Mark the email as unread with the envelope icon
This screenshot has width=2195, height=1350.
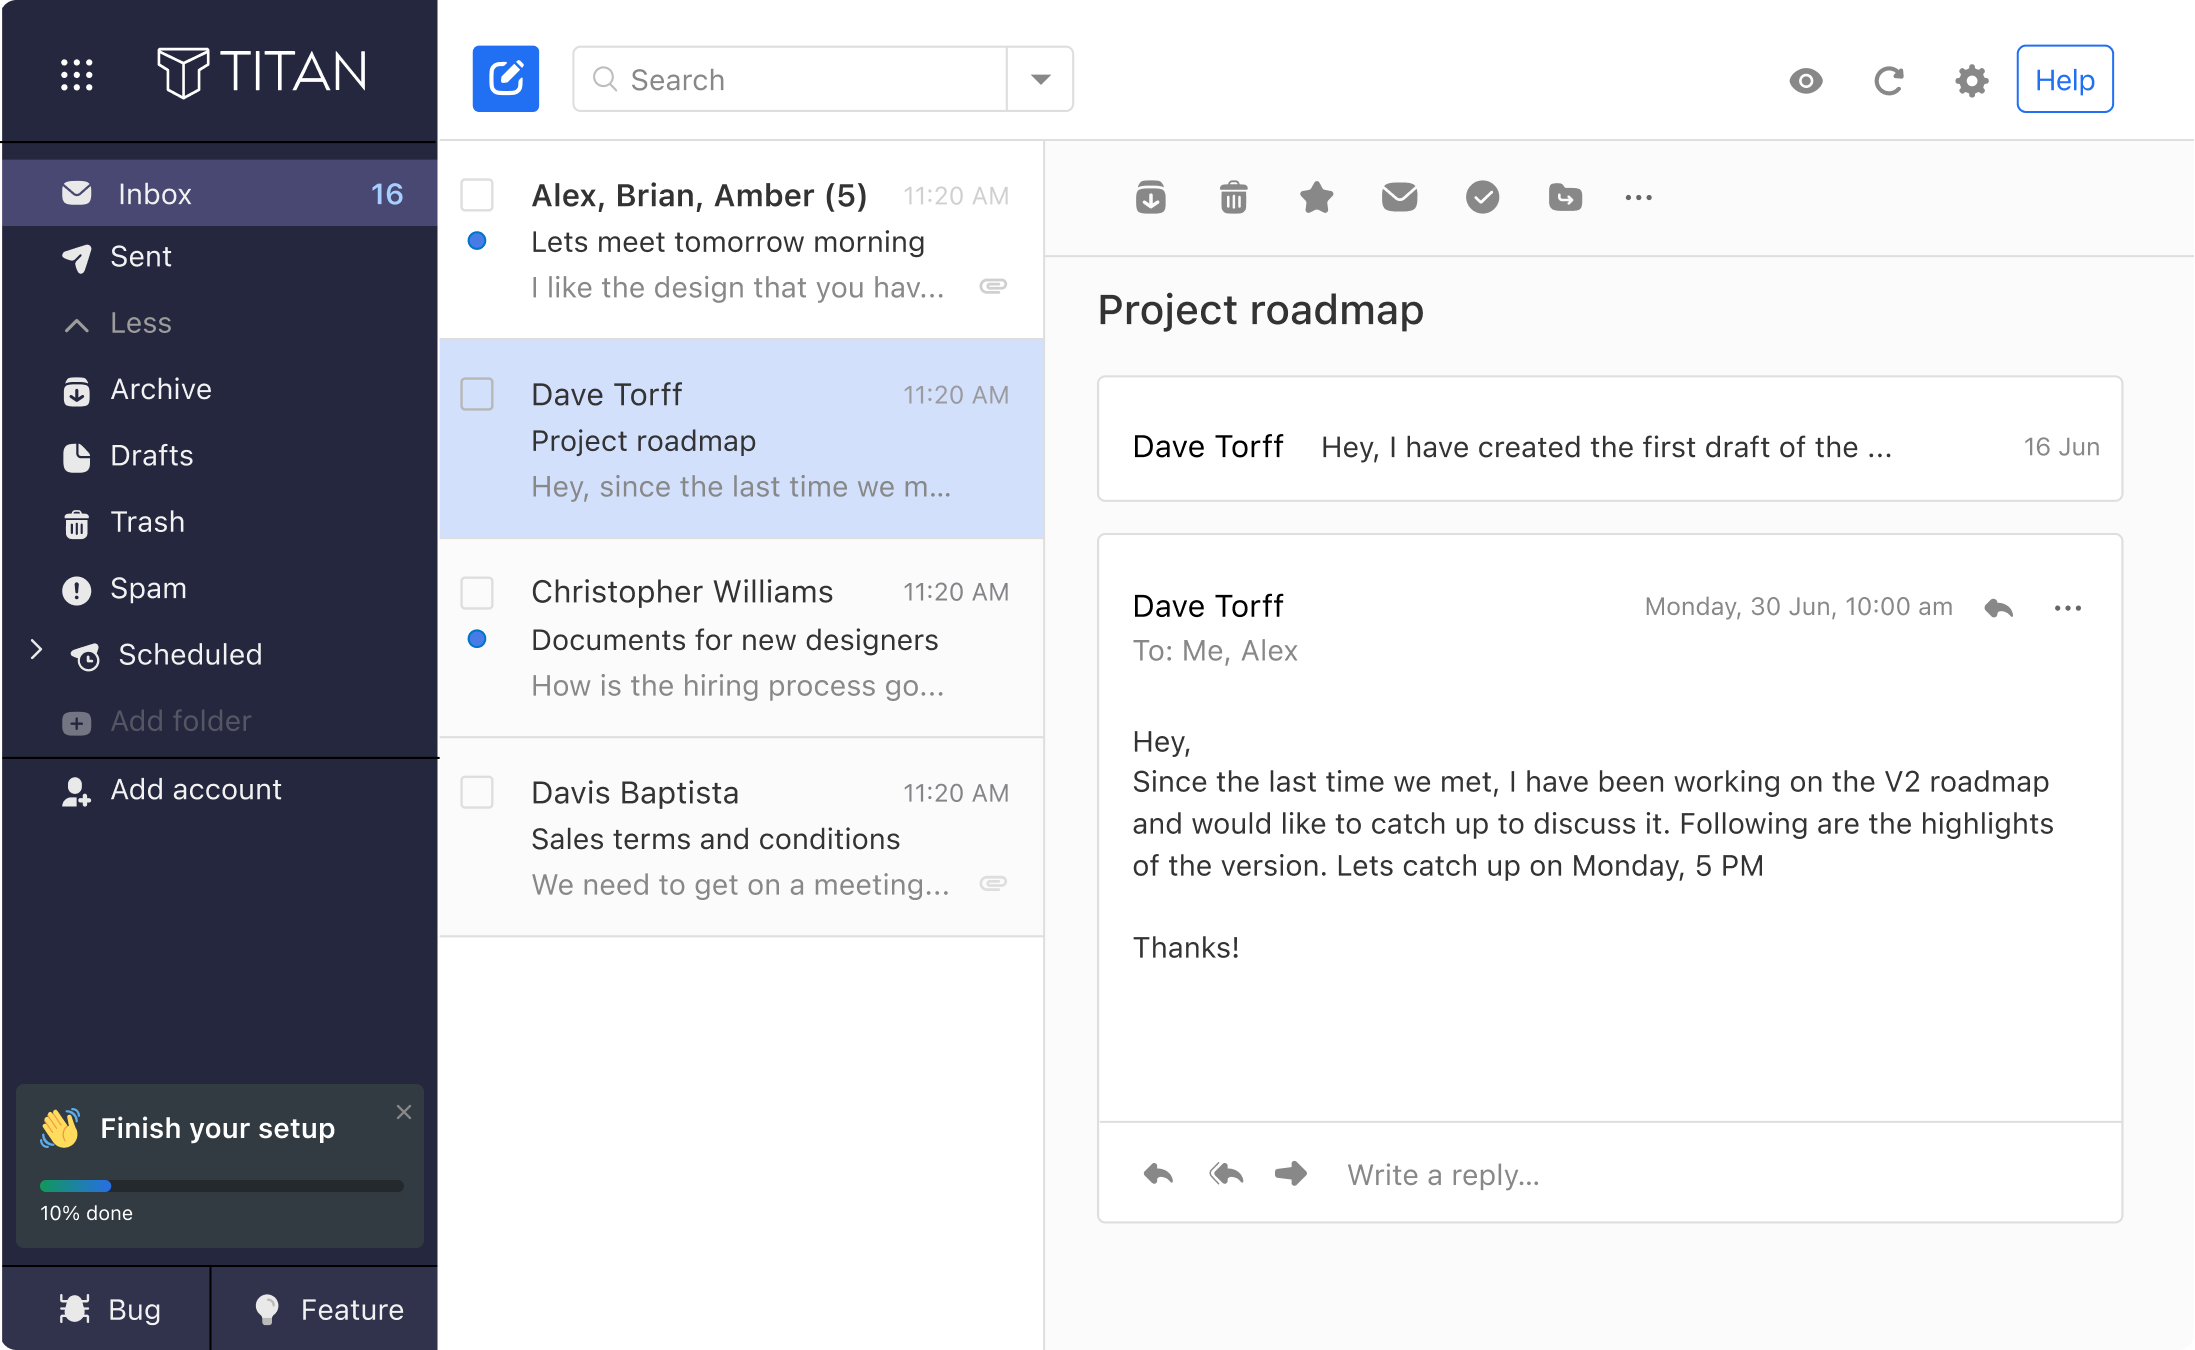1399,197
